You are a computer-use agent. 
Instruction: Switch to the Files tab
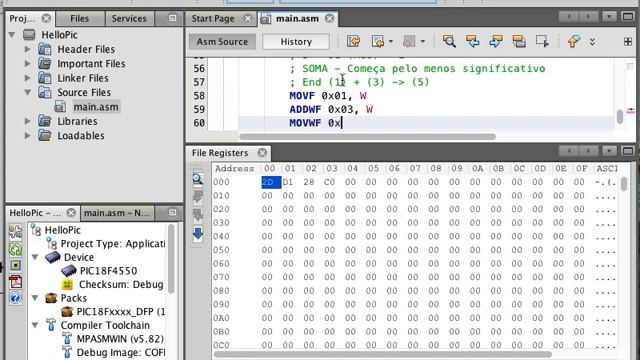(79, 18)
